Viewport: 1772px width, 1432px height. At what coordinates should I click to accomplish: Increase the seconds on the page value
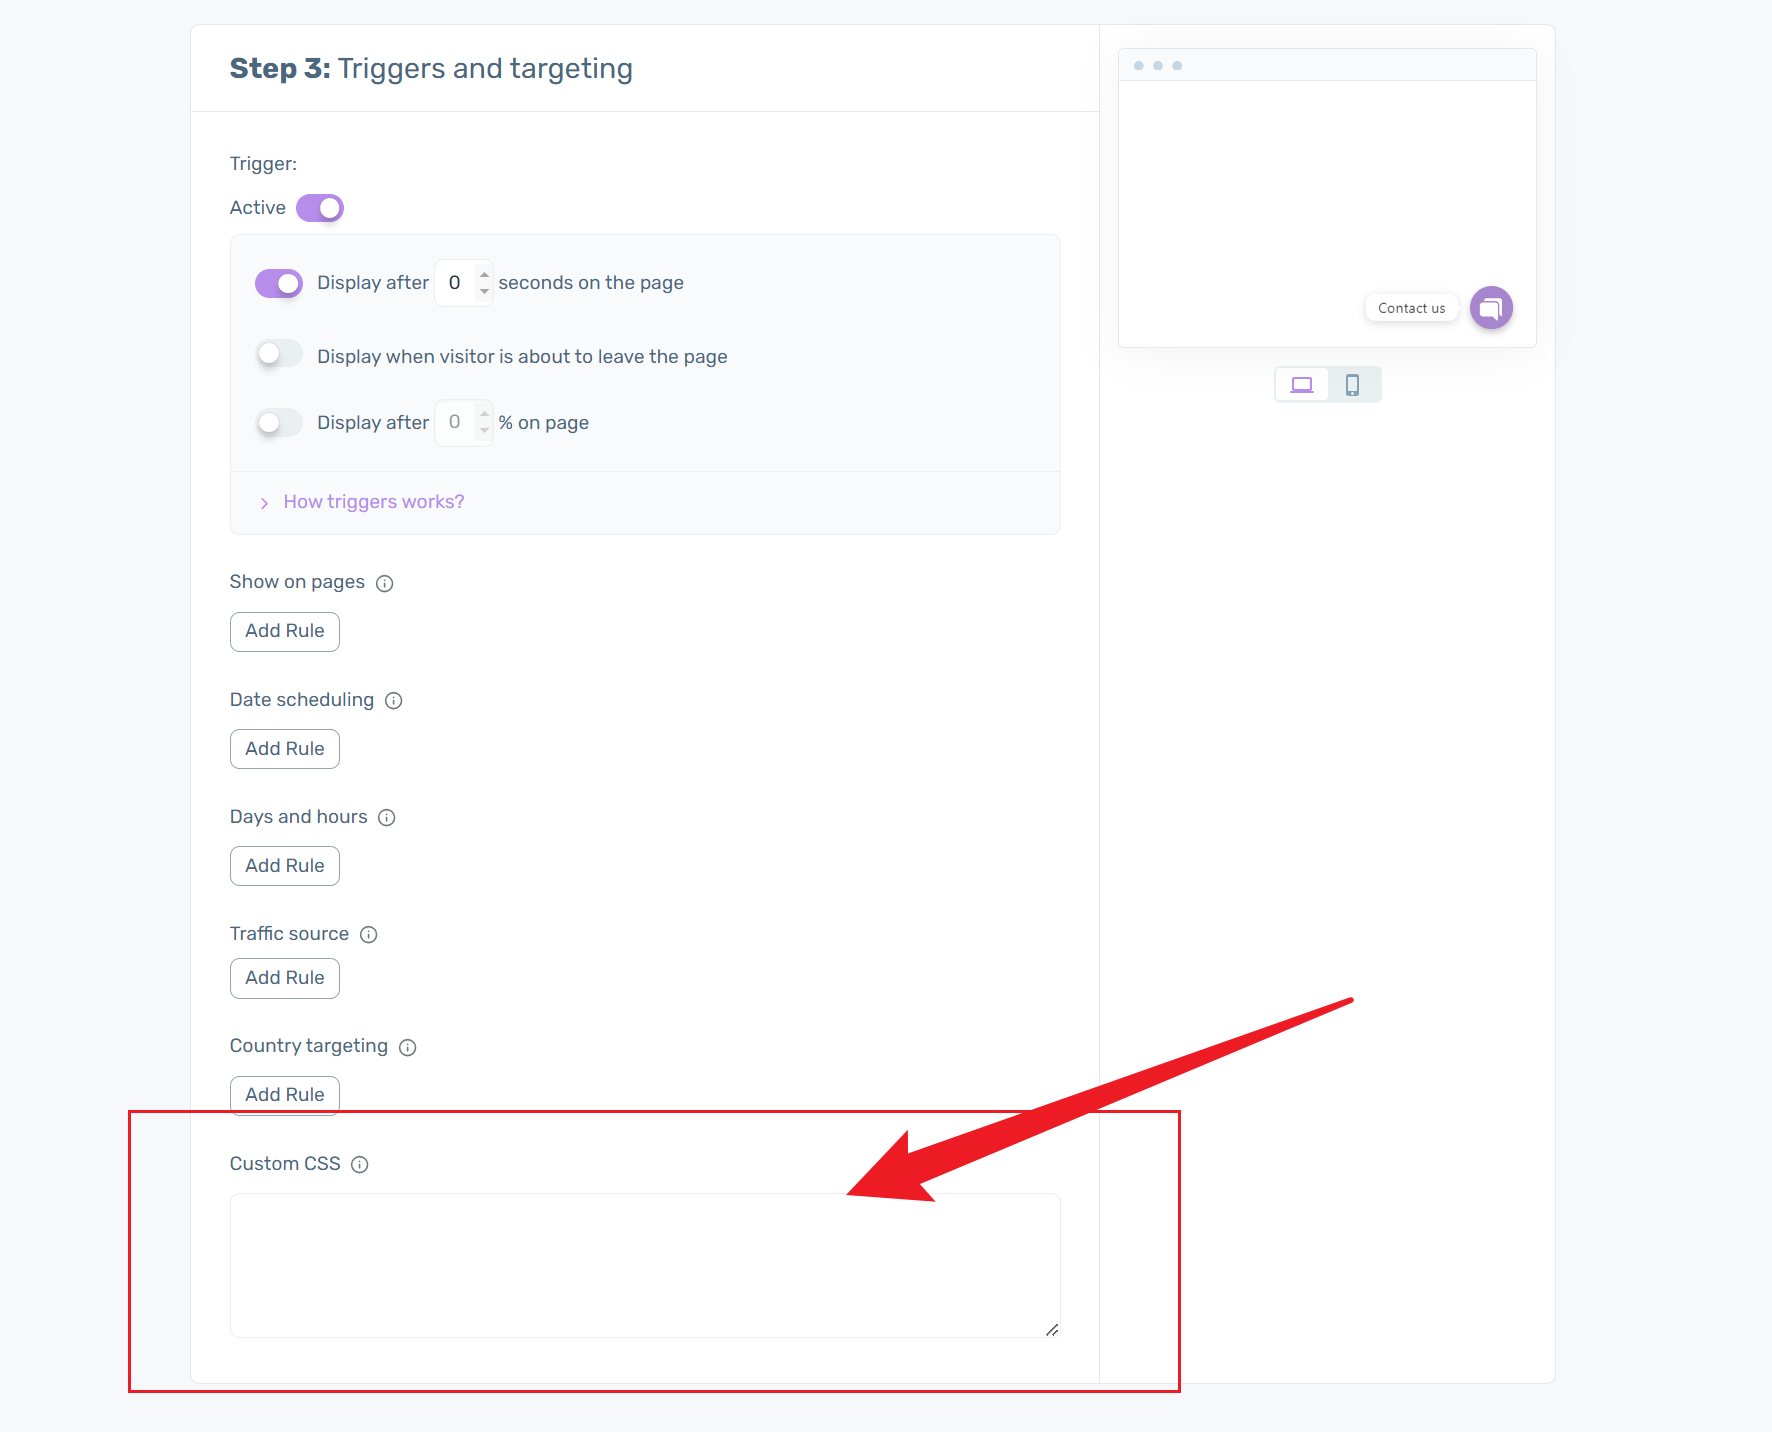[x=485, y=274]
